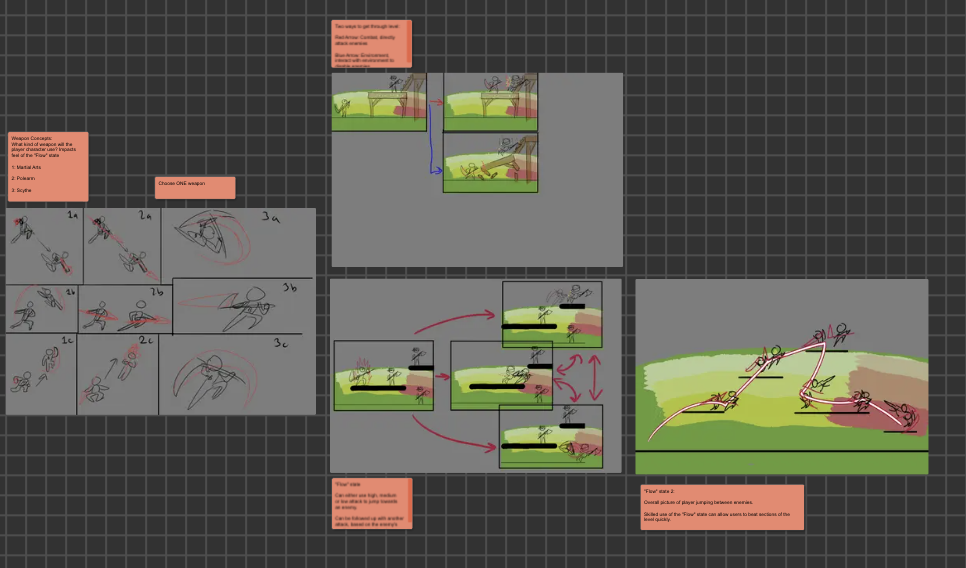Click the "Flow" state note about high, medium, low attacks
The height and width of the screenshot is (568, 966).
371,504
